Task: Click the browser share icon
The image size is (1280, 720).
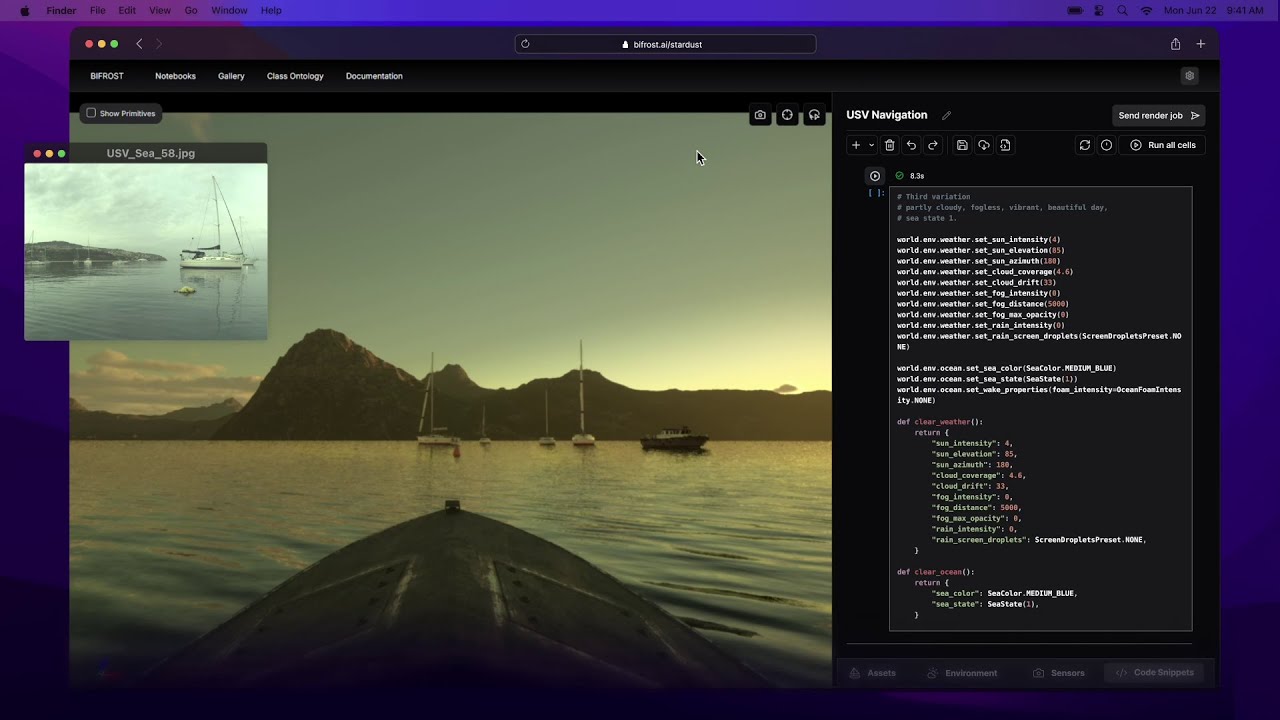Action: click(1176, 44)
